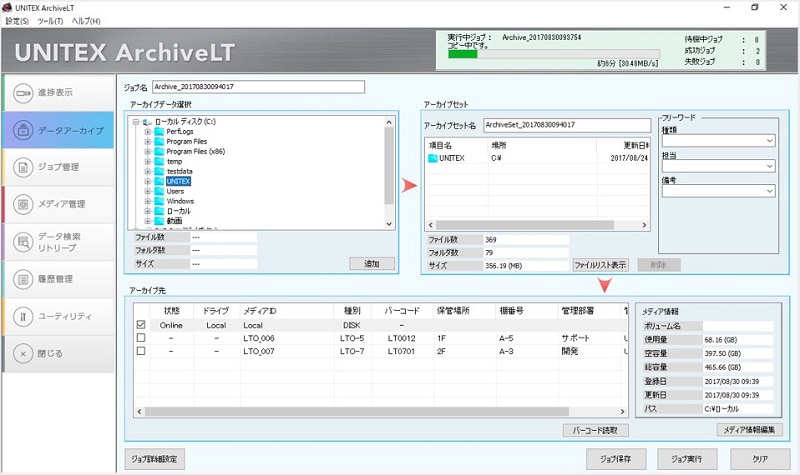Click the メディア情報編集 button
The width and height of the screenshot is (800, 475).
click(x=749, y=430)
